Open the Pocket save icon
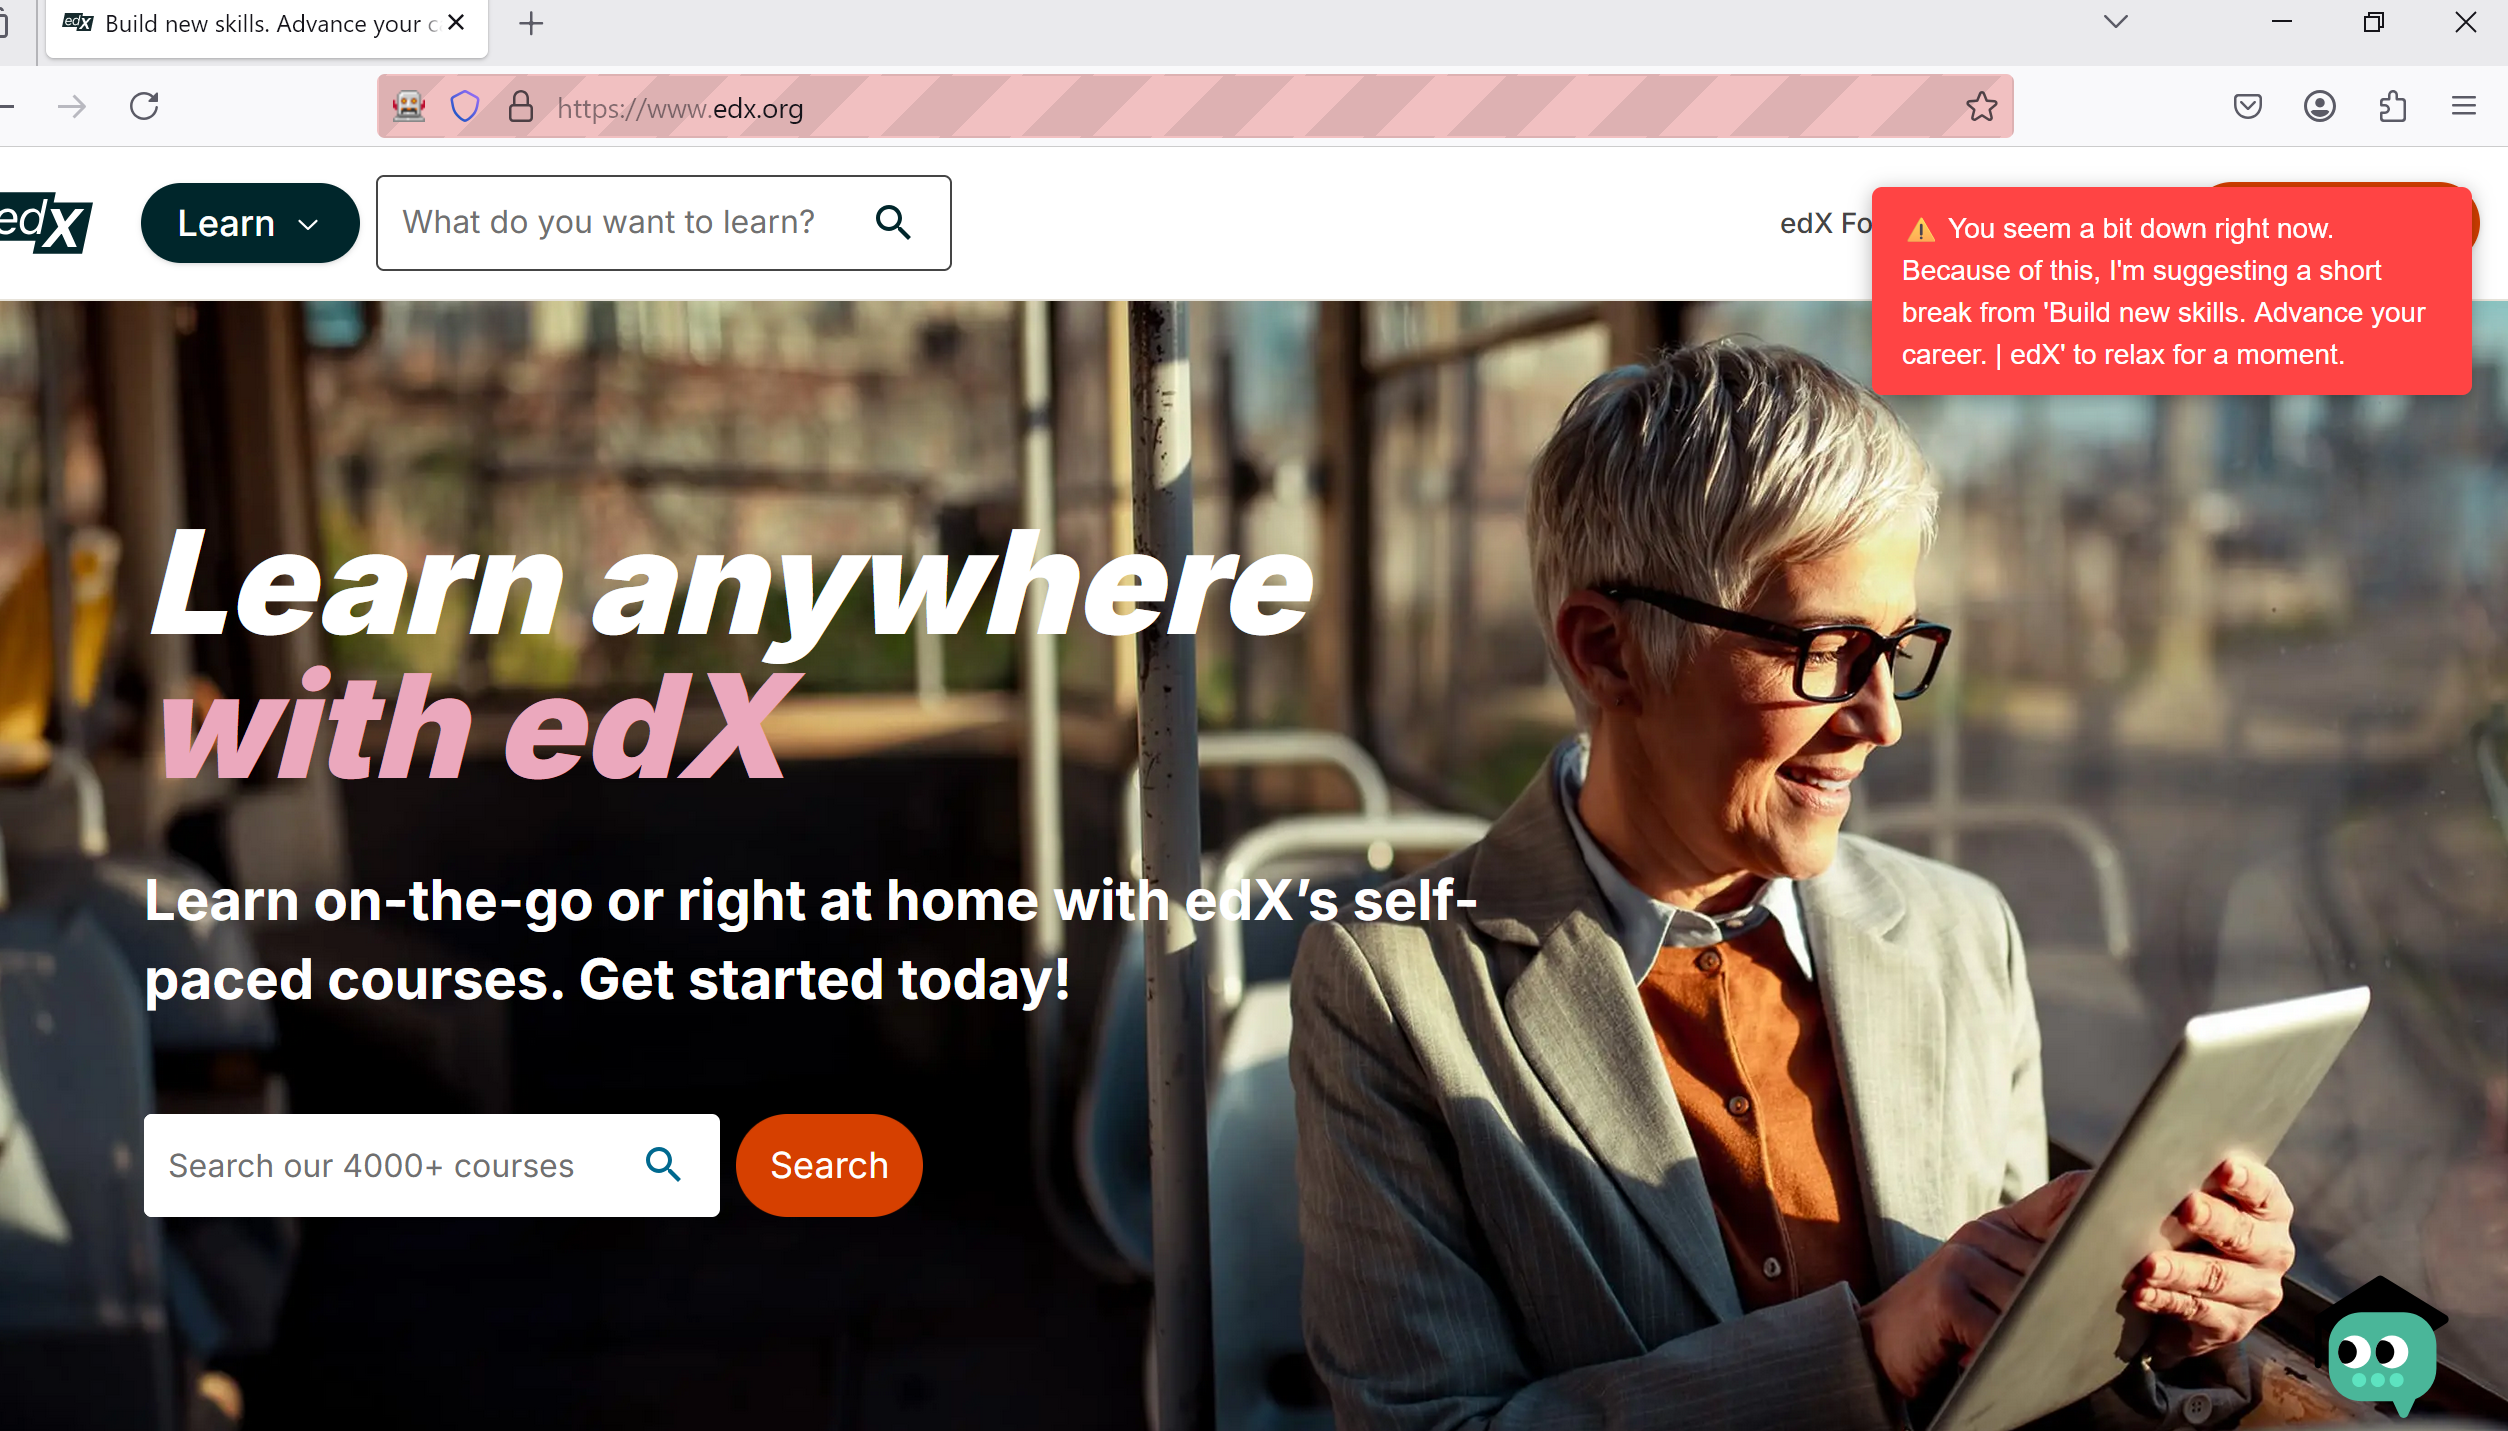 click(2247, 106)
